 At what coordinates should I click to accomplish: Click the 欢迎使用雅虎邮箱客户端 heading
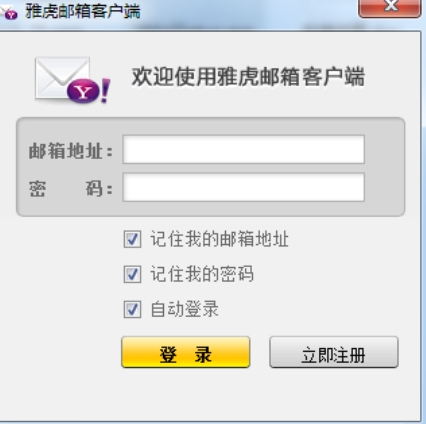point(248,77)
